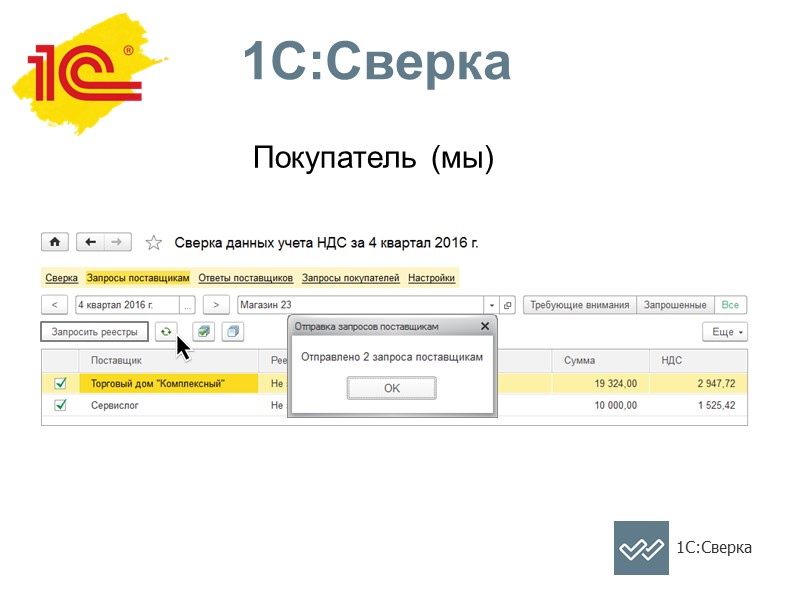Switch to Ответы поставщиков tab
The width and height of the screenshot is (800, 600).
pos(245,278)
